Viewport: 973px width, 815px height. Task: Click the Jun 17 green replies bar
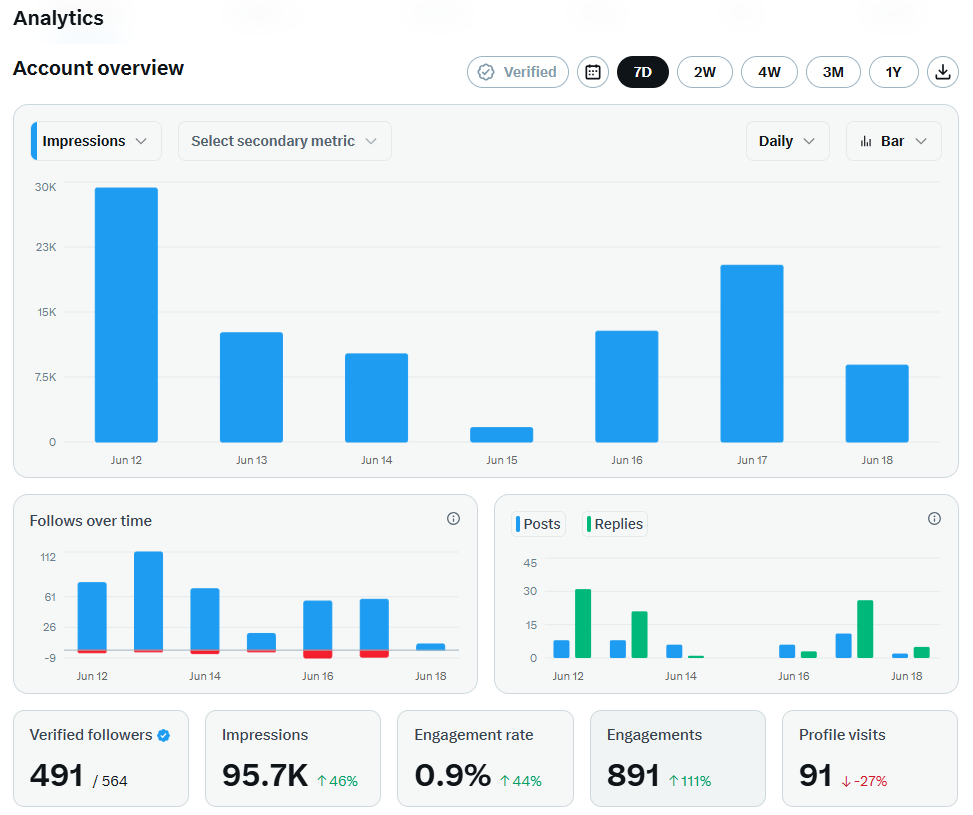click(x=865, y=629)
